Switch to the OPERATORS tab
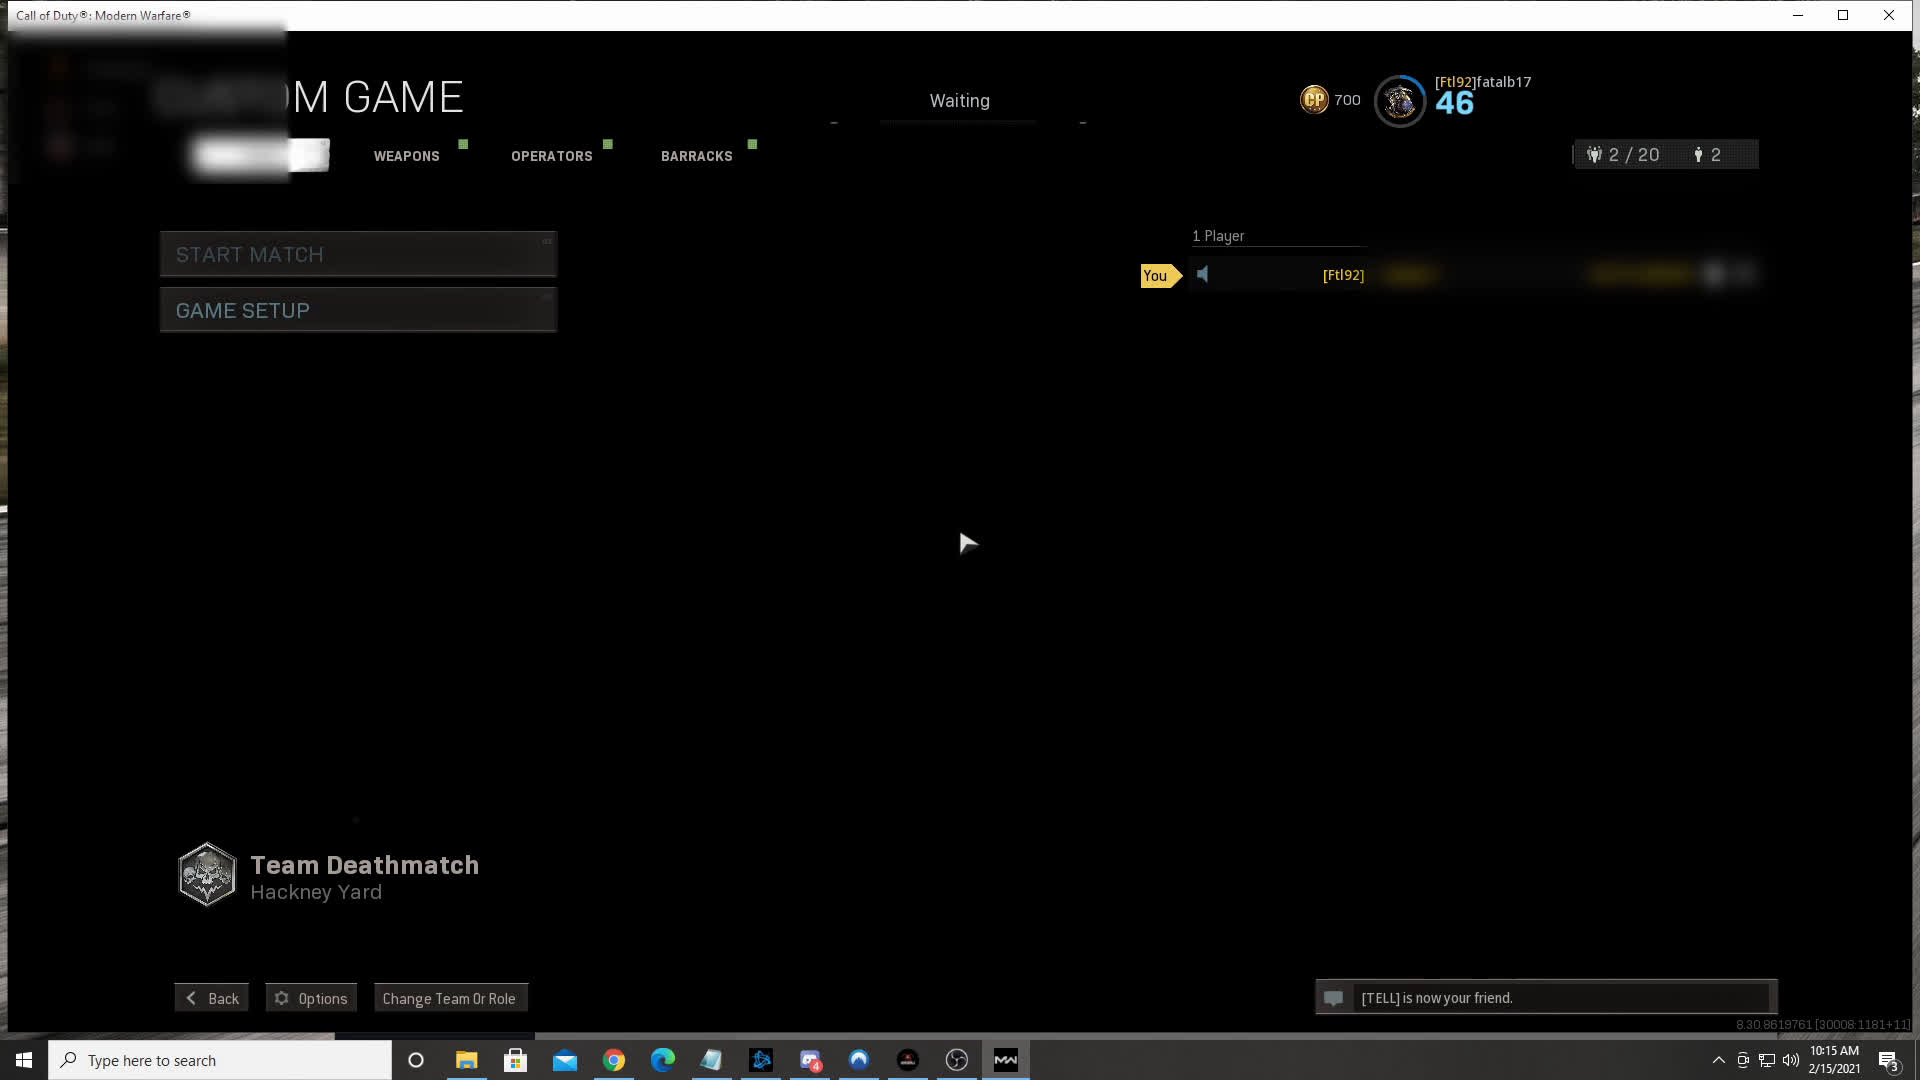The height and width of the screenshot is (1080, 1920). pyautogui.click(x=551, y=156)
